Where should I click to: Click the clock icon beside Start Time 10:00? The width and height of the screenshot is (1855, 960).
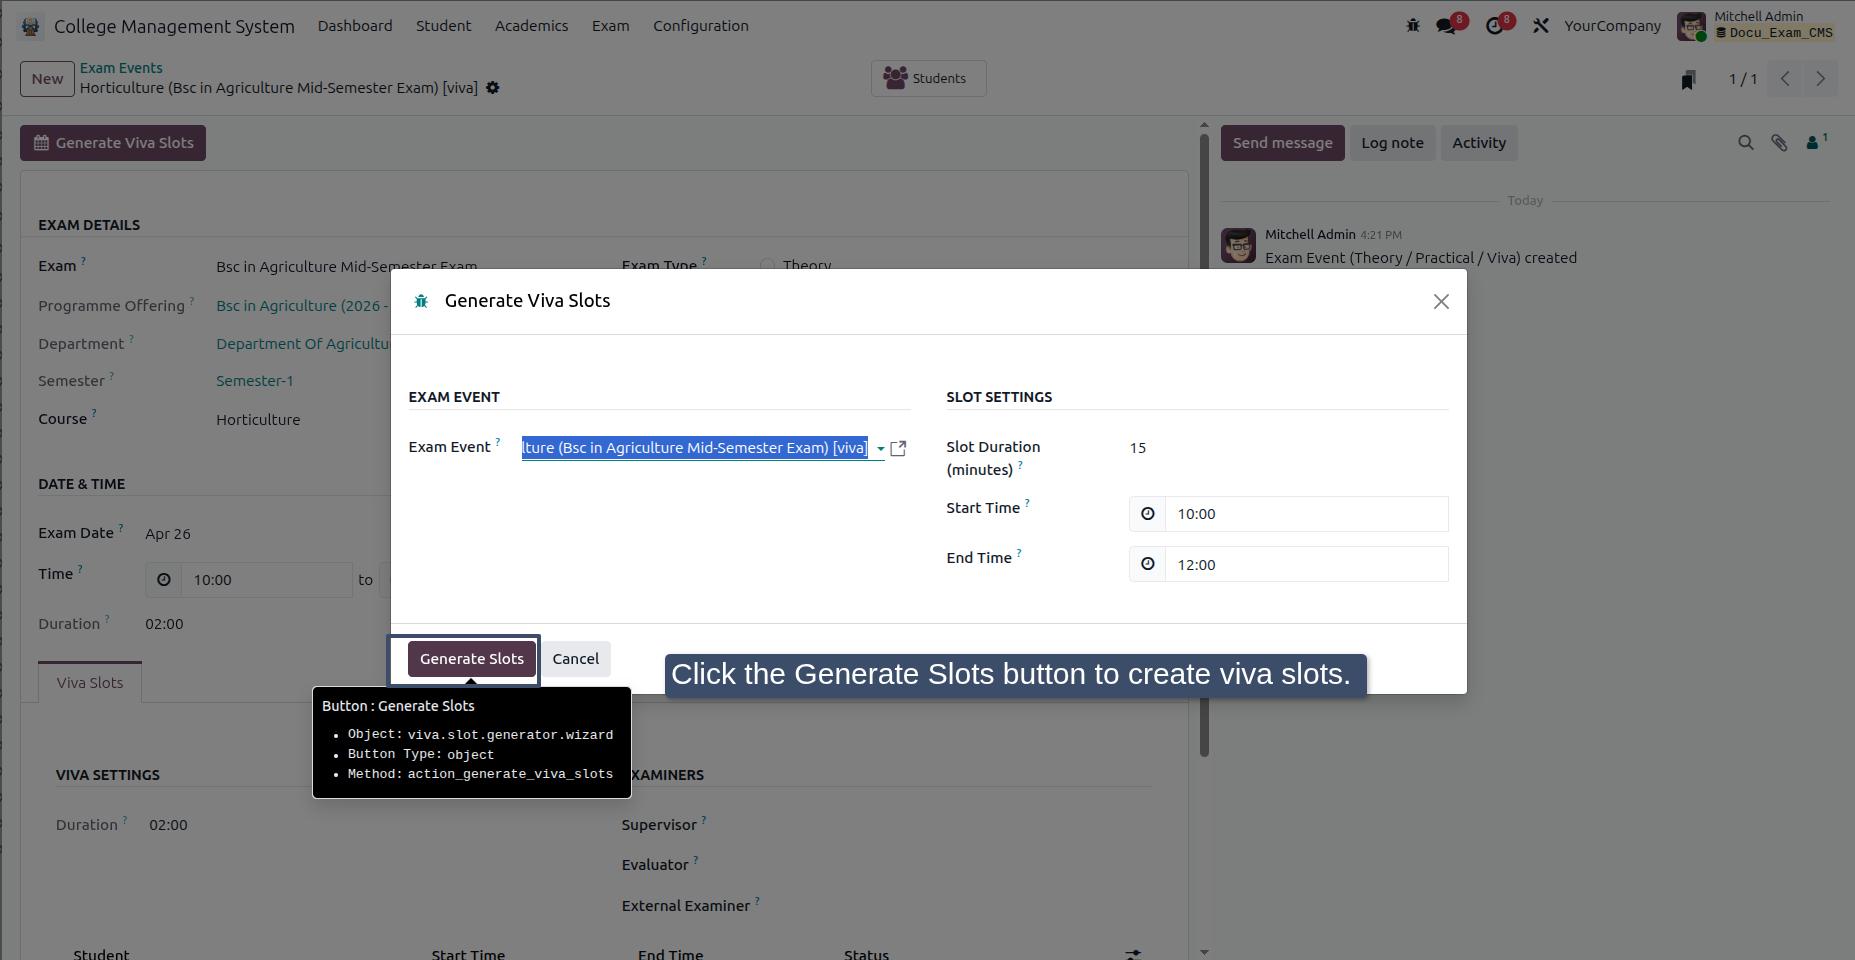1148,514
